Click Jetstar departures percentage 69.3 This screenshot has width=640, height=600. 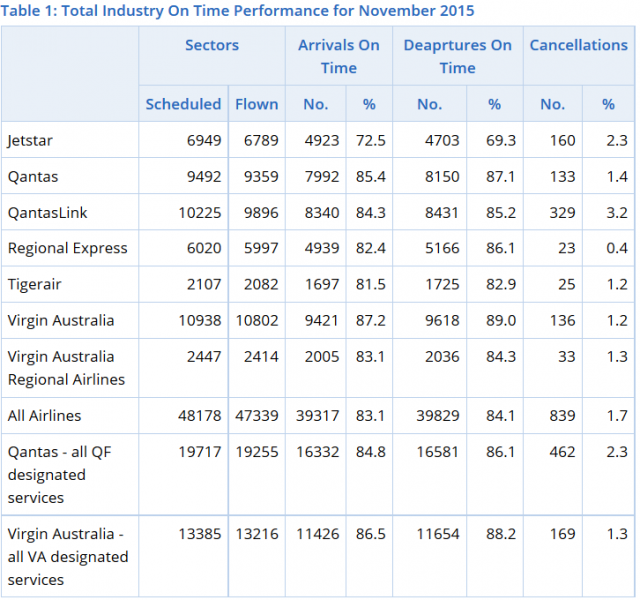click(x=501, y=141)
